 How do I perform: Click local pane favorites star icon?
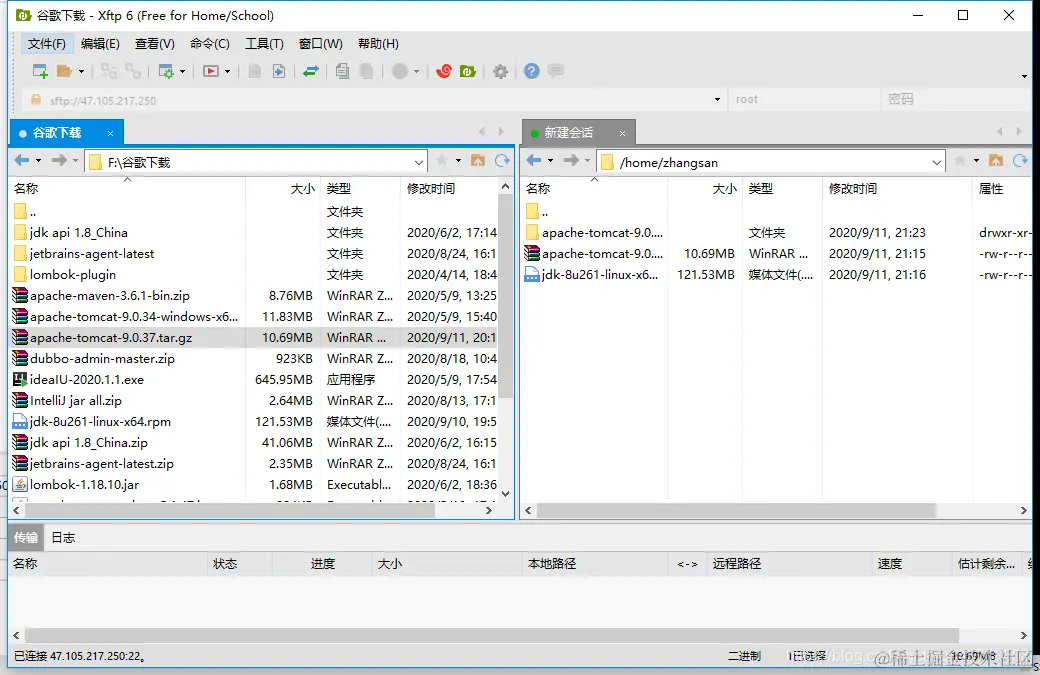(x=442, y=160)
